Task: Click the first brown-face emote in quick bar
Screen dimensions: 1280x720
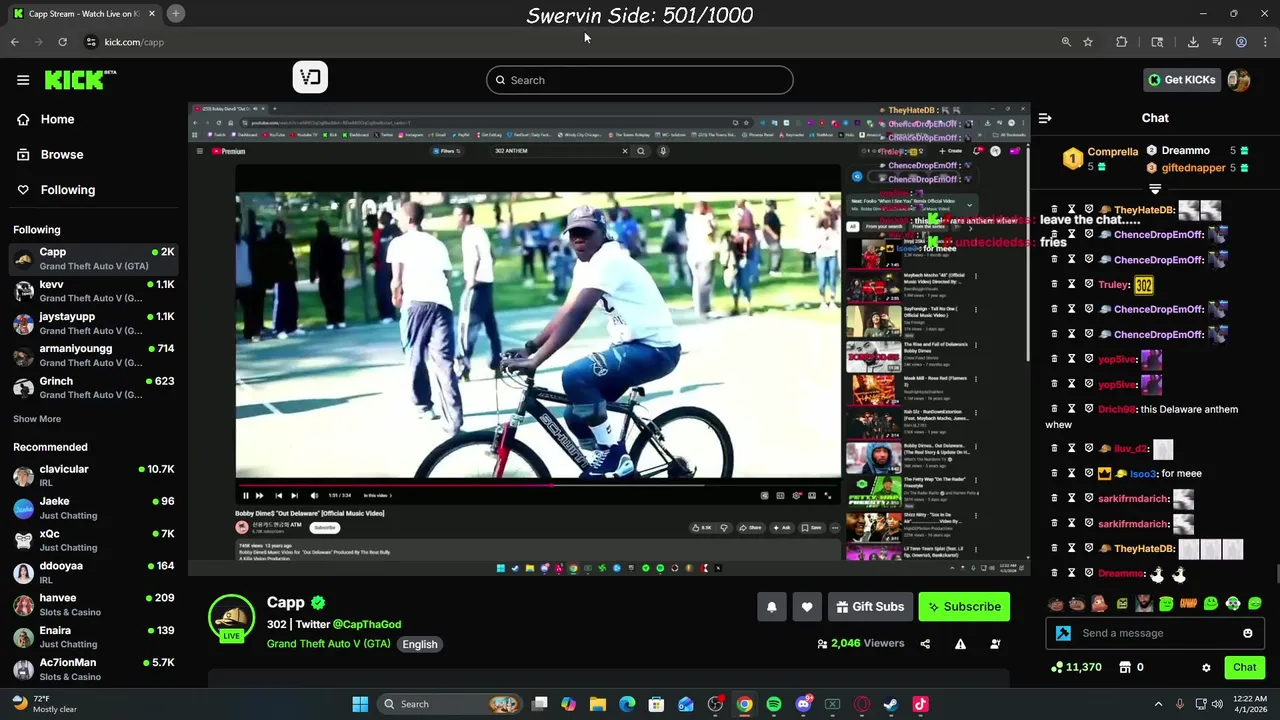Action: [x=1055, y=604]
